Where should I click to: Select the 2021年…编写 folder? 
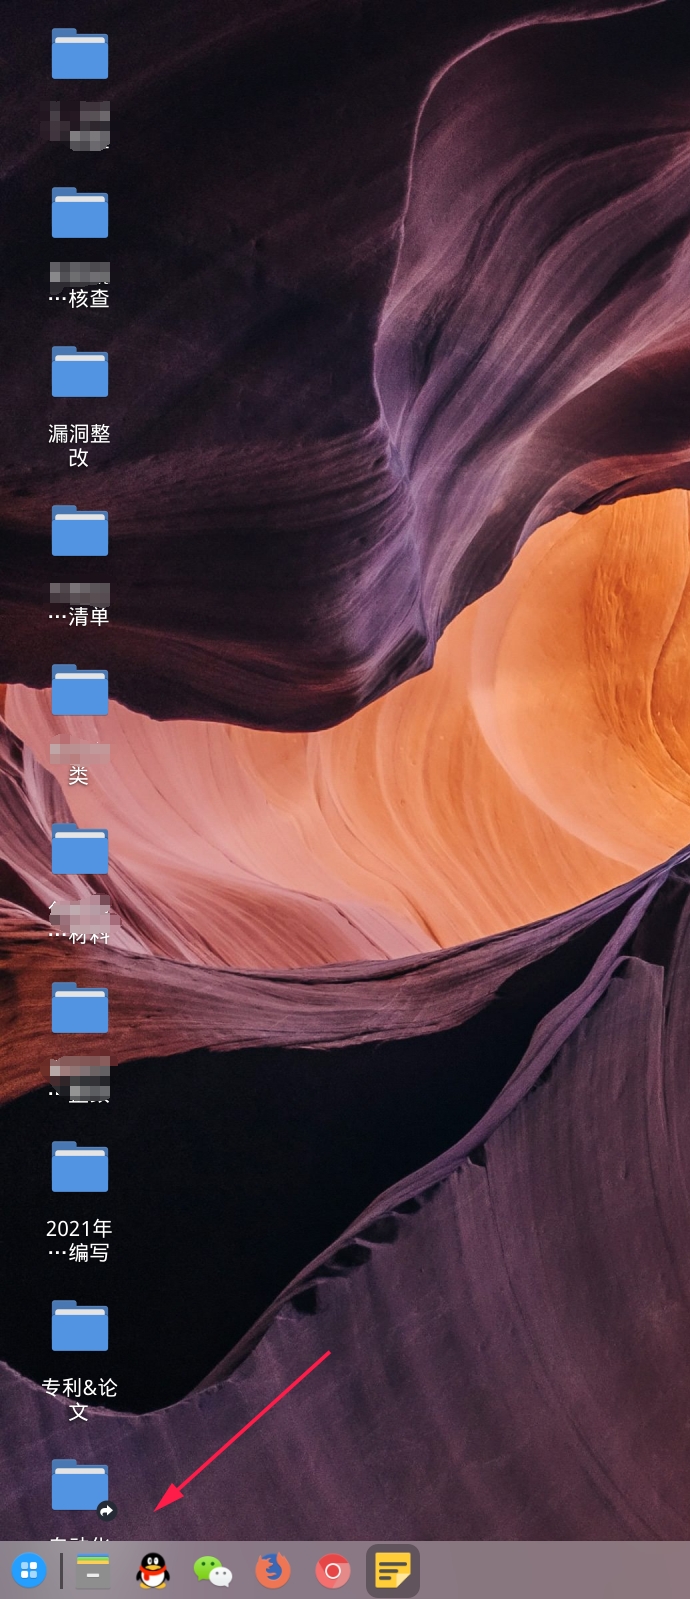pos(80,1167)
